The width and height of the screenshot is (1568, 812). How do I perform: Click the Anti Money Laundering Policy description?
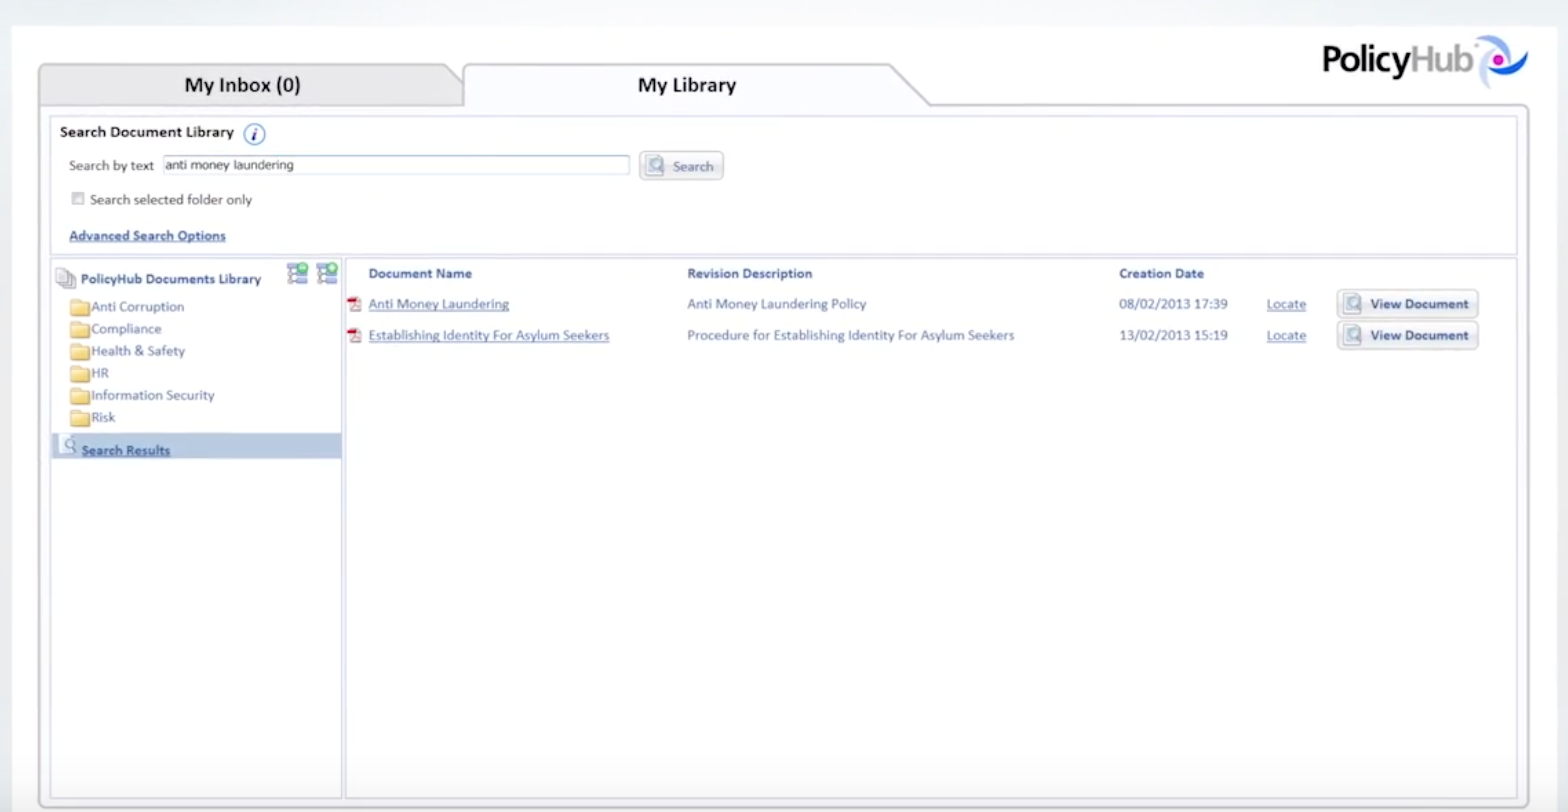click(777, 304)
